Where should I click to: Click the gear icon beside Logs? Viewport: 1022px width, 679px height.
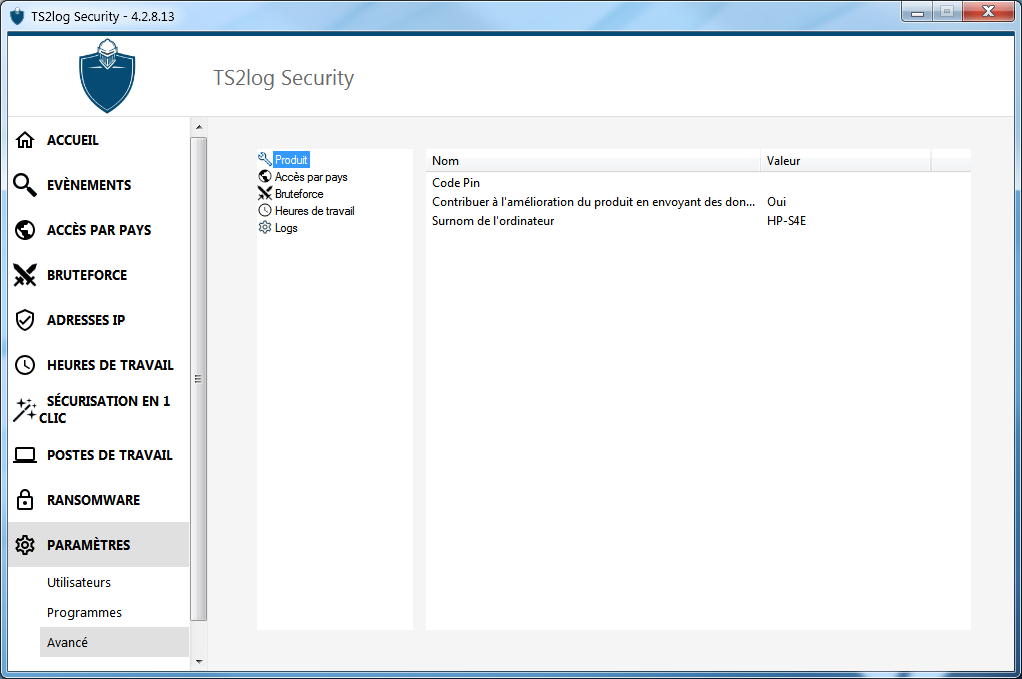265,227
